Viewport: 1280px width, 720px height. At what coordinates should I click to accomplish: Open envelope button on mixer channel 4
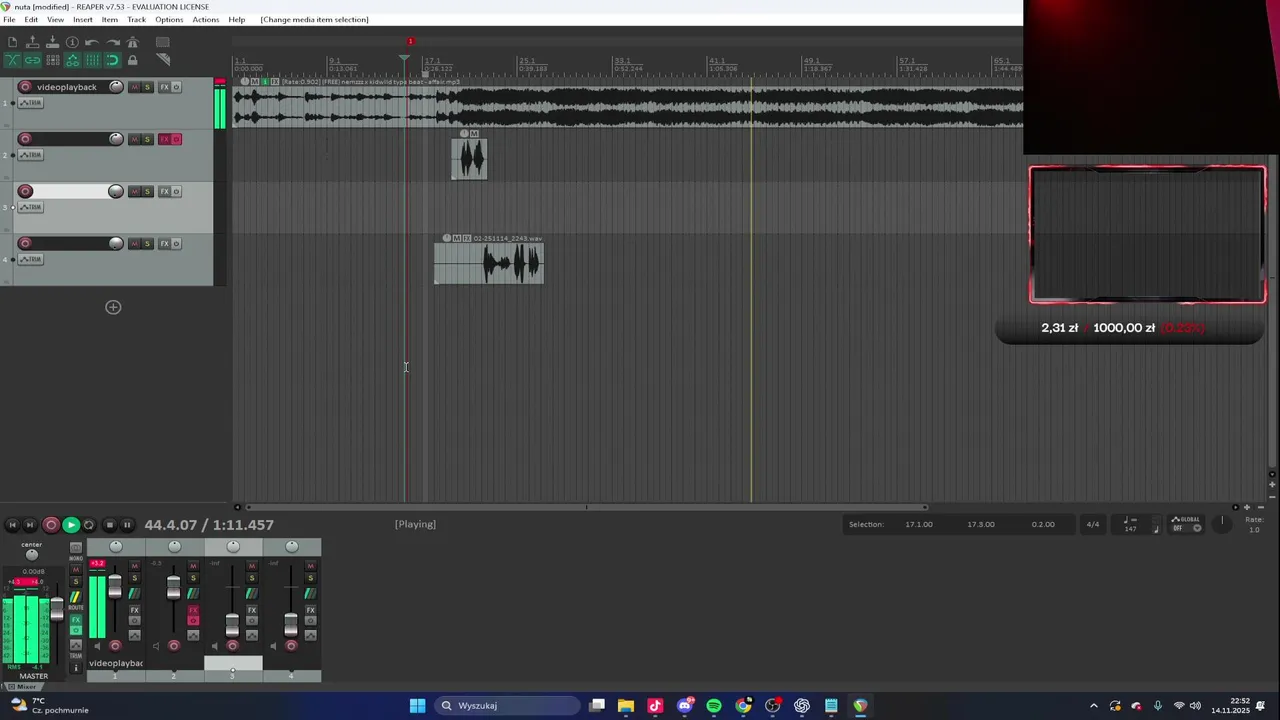tap(311, 635)
